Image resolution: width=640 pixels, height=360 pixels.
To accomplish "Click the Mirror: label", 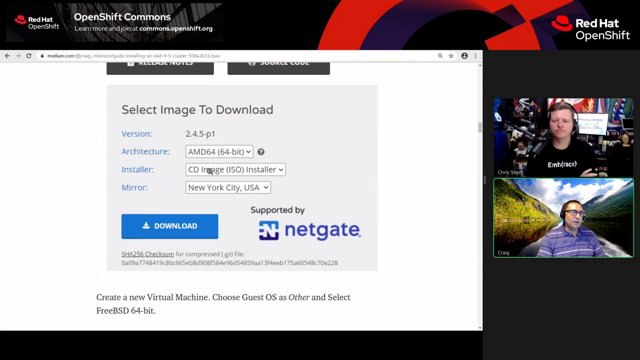I will [x=135, y=187].
